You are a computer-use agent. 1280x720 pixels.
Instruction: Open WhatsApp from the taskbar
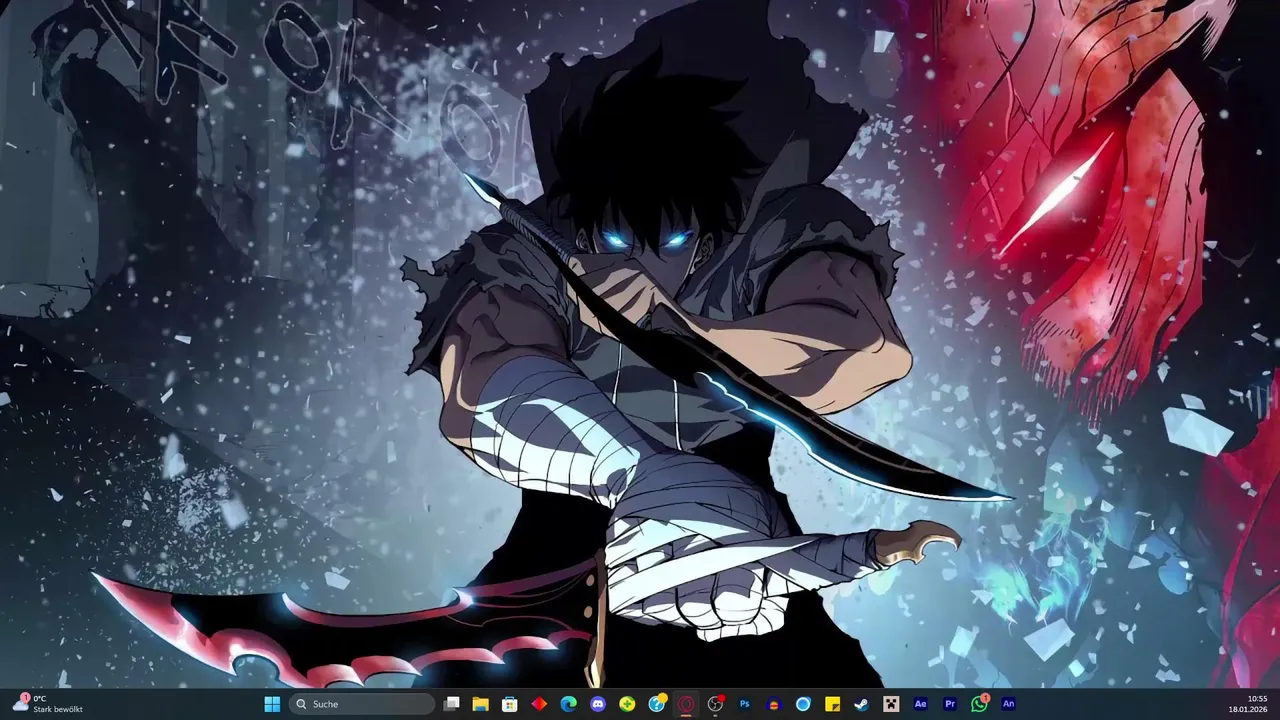(979, 704)
